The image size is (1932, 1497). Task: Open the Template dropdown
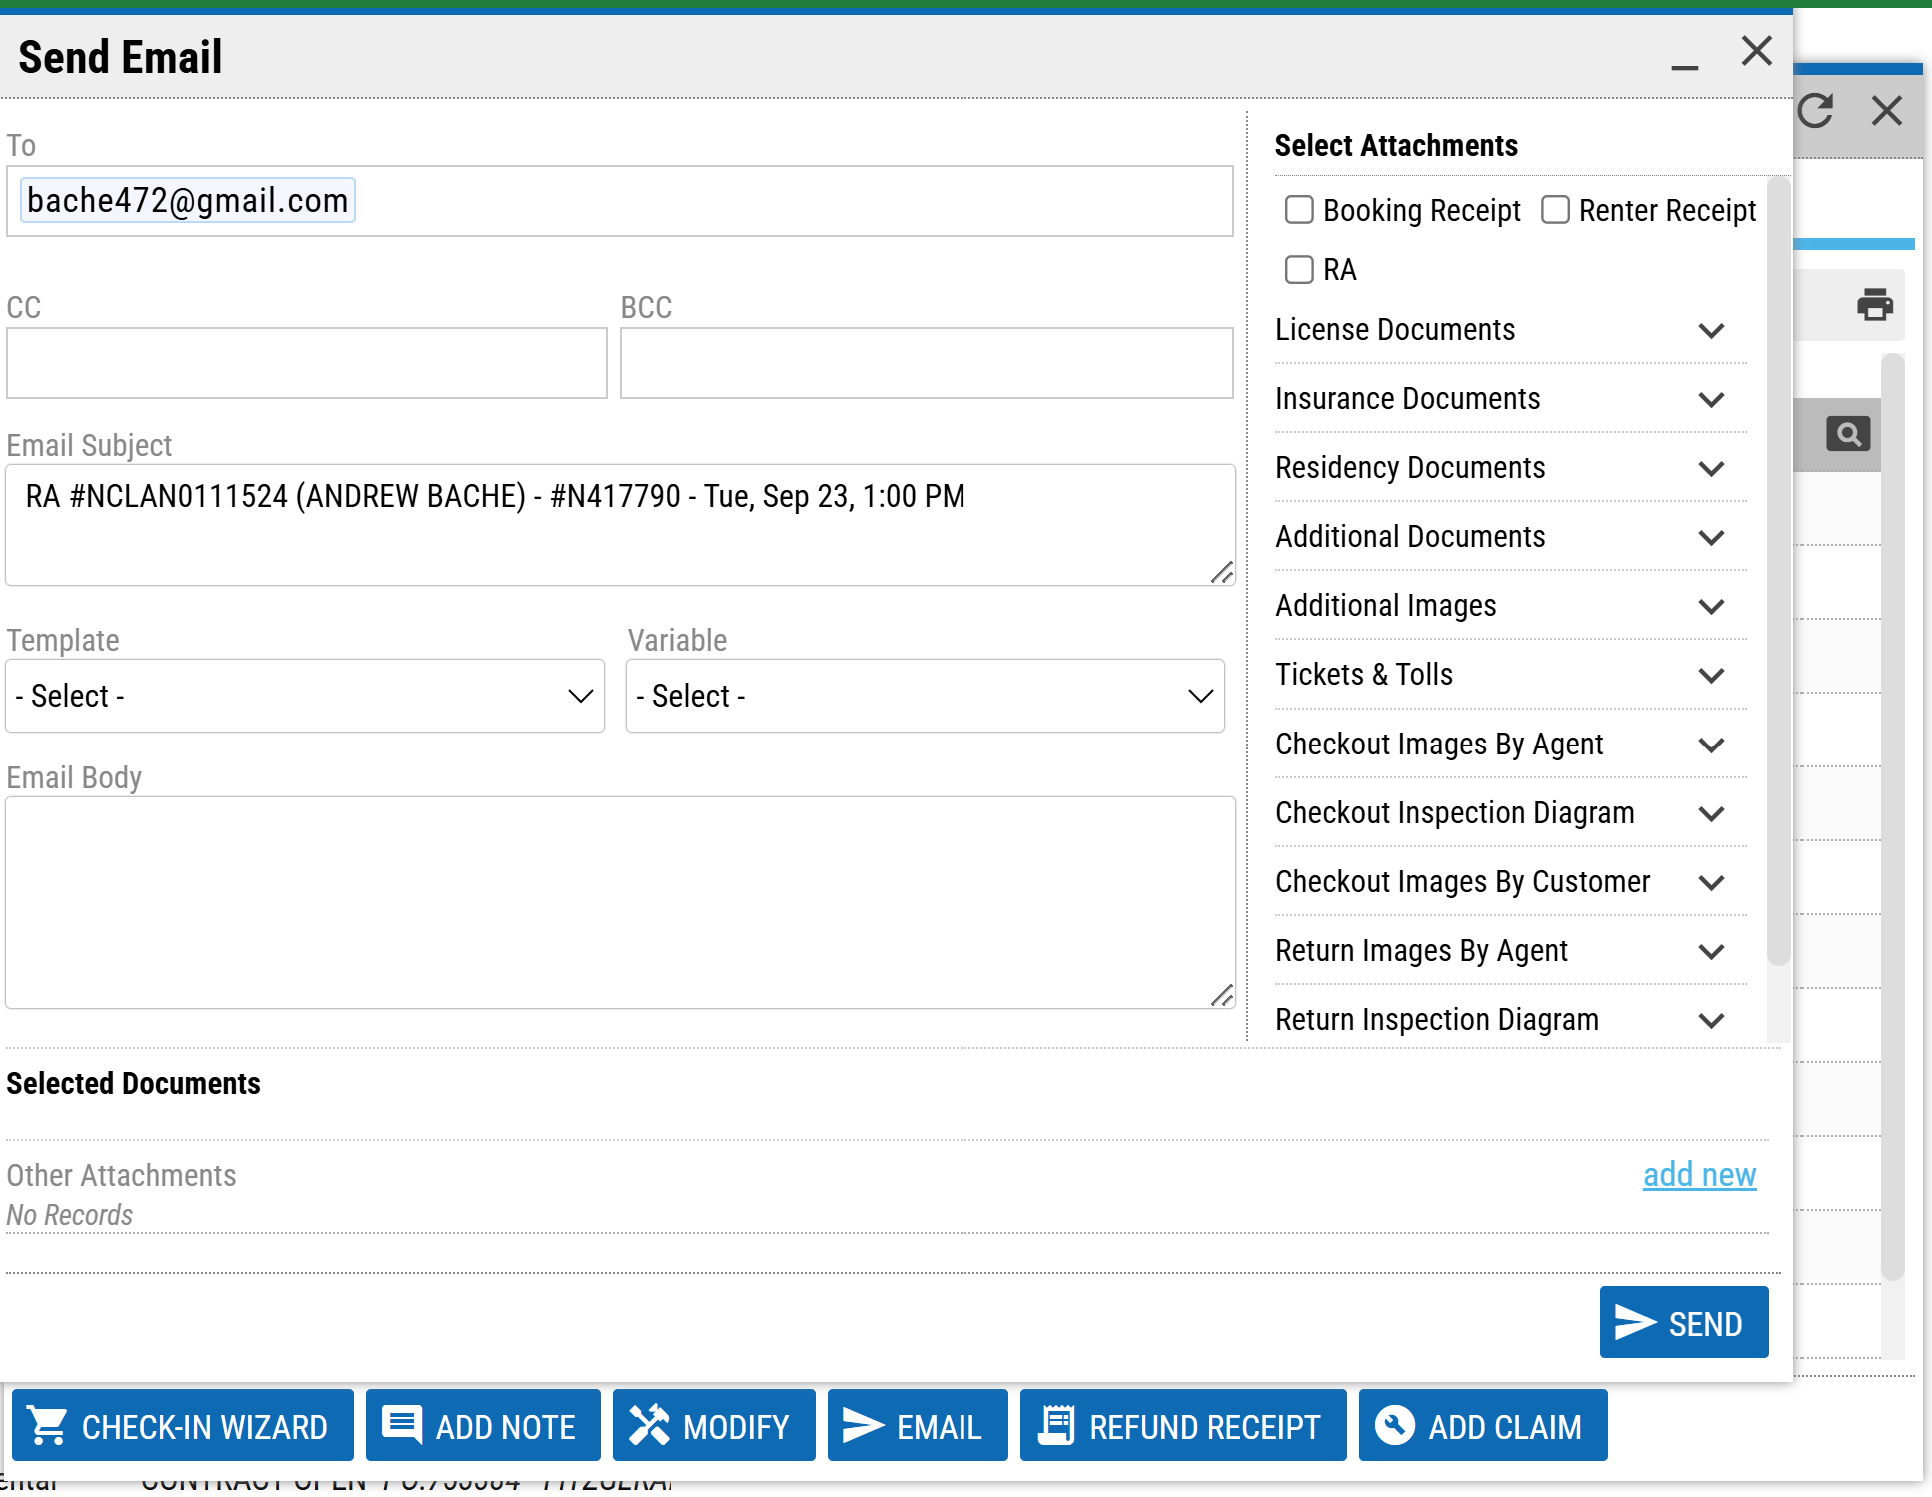pyautogui.click(x=305, y=696)
